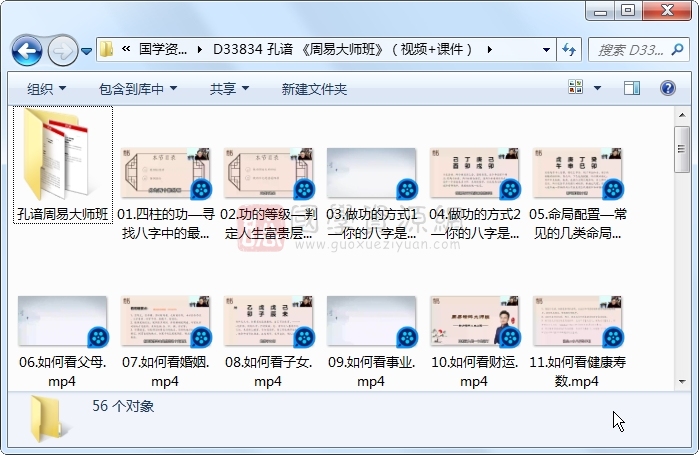The image size is (699, 455).
Task: Click the file name 07.如何看婚姻.mp4
Action: pos(165,372)
